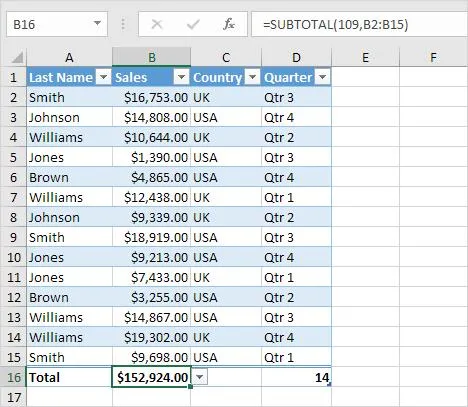Click the Enter checkmark icon in formula bar

tap(193, 24)
